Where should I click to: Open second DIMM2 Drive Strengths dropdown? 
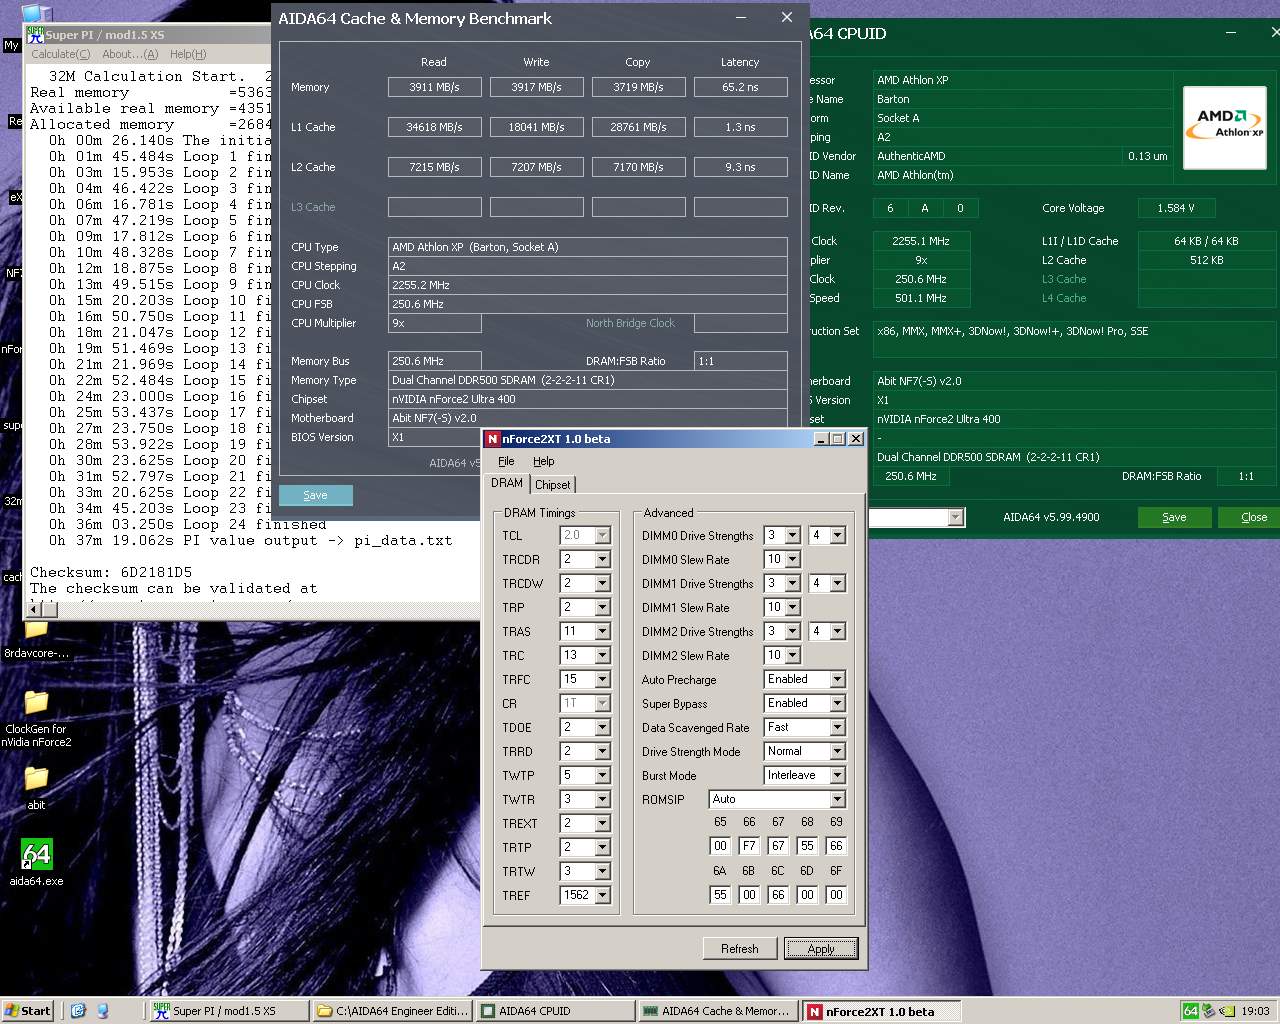tap(837, 632)
